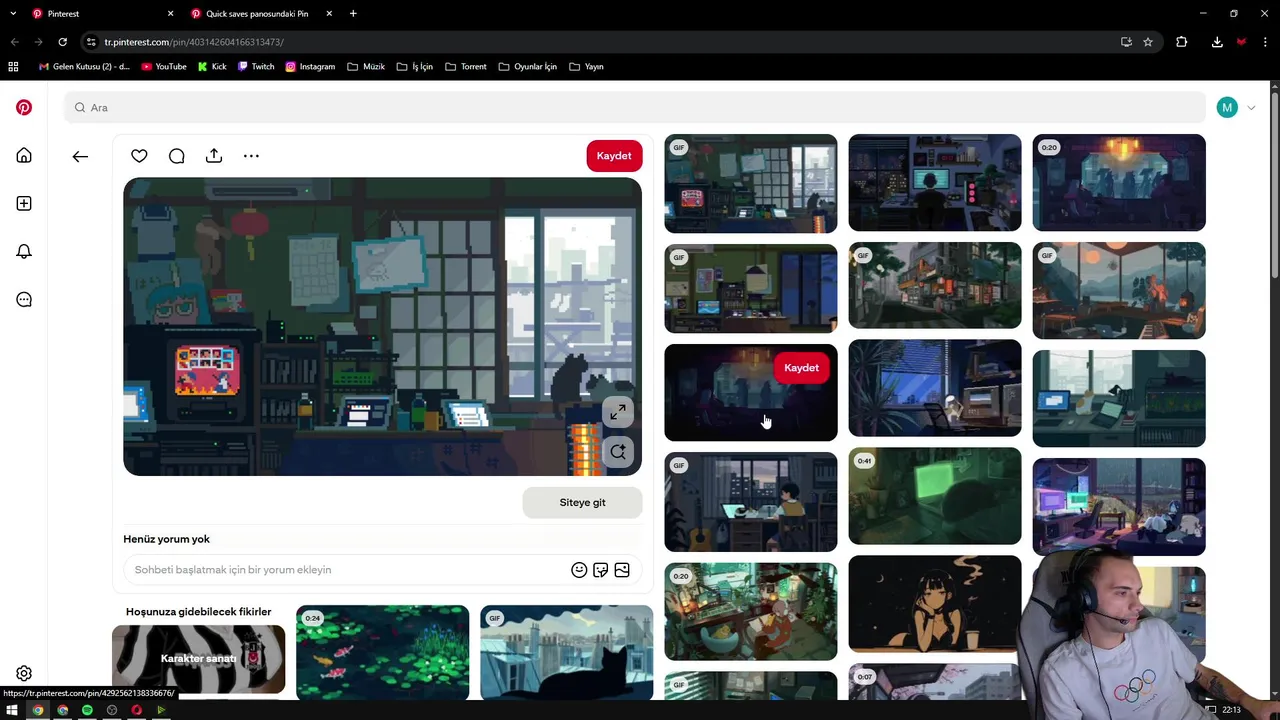Open Pinterest home via the red logo

pyautogui.click(x=24, y=107)
